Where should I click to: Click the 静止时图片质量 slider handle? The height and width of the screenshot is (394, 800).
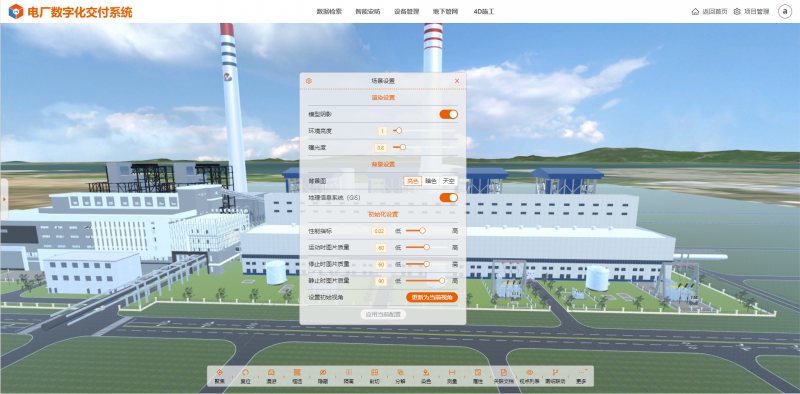[x=442, y=281]
